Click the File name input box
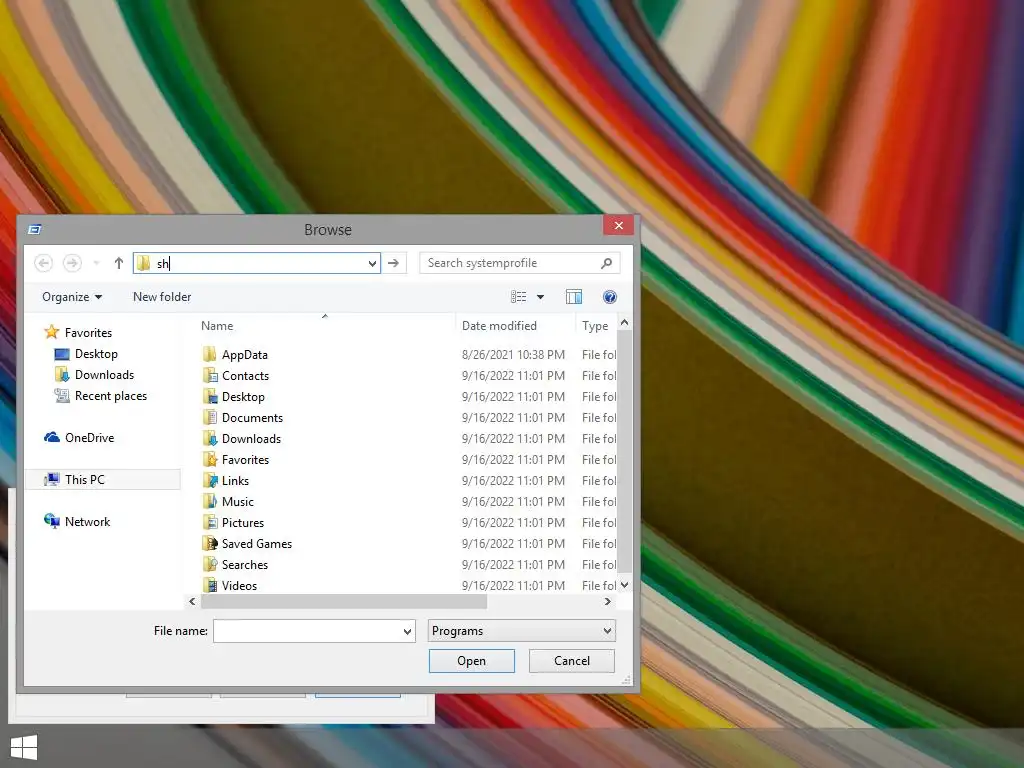1024x768 pixels. [314, 631]
